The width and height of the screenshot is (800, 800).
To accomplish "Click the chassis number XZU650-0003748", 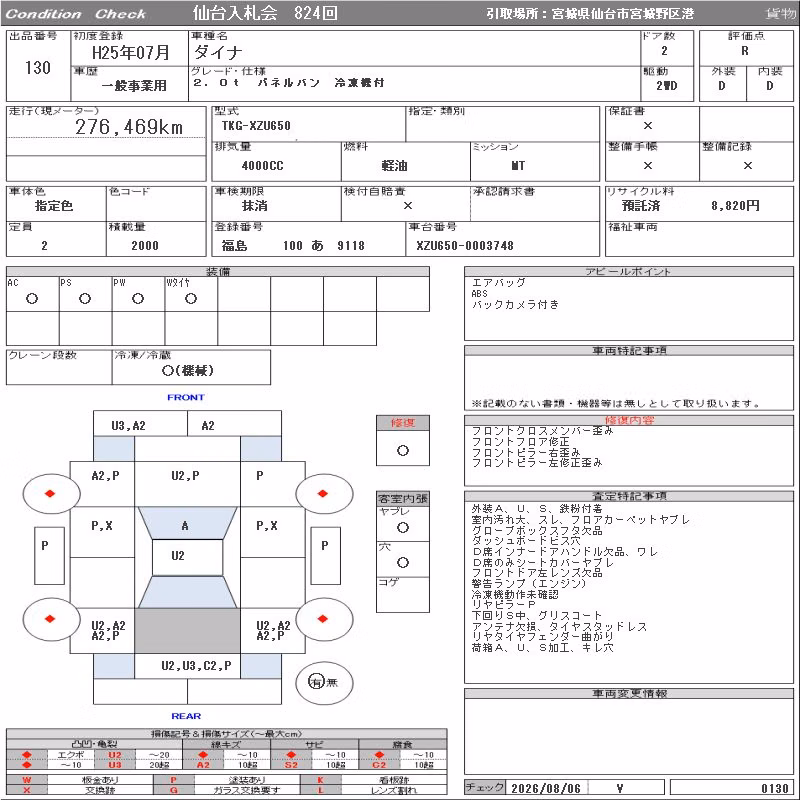I will coord(465,246).
